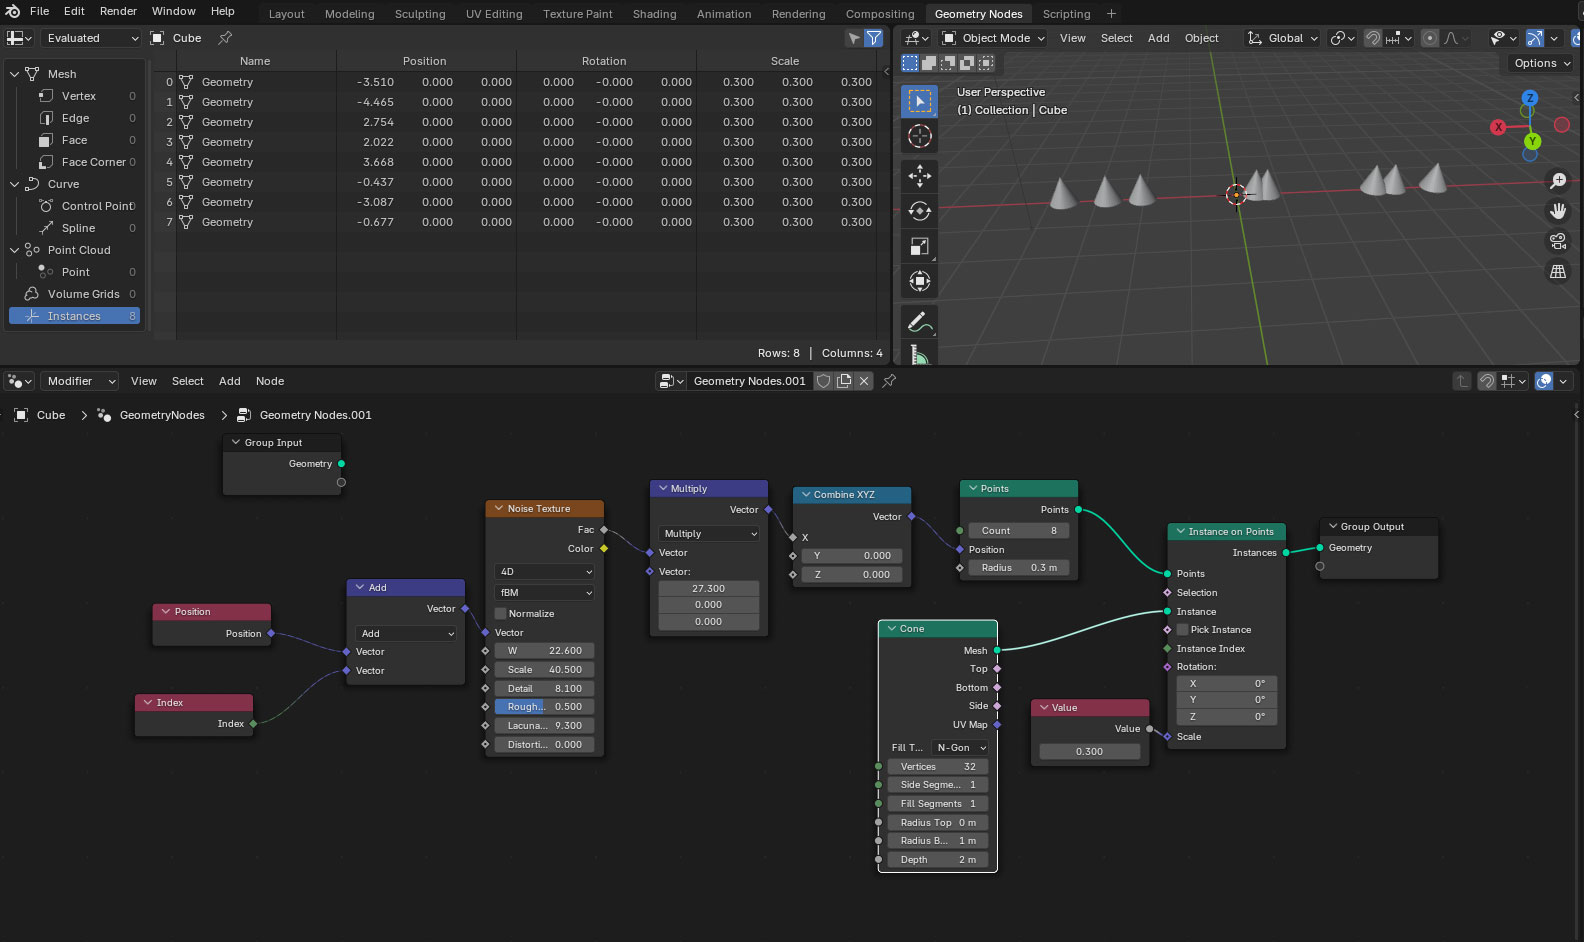Toggle camera view icon in viewport
Viewport: 1584px width, 942px height.
point(1558,241)
